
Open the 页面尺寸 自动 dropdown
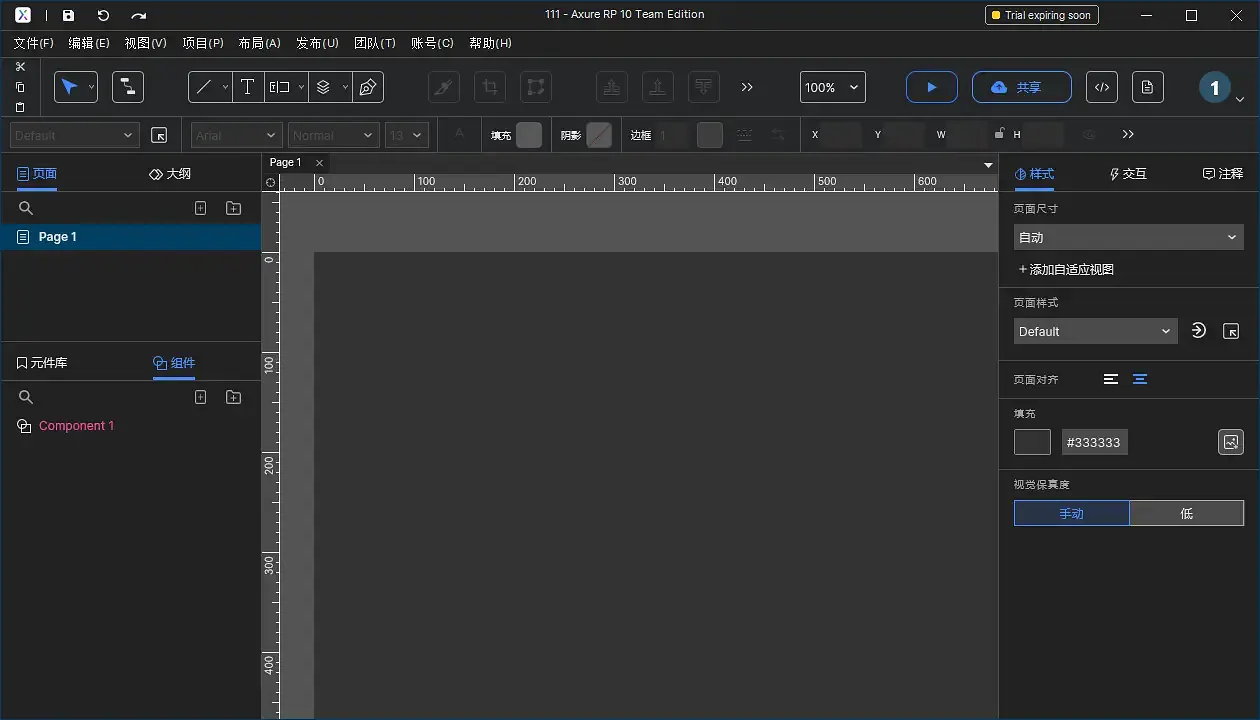[1128, 237]
